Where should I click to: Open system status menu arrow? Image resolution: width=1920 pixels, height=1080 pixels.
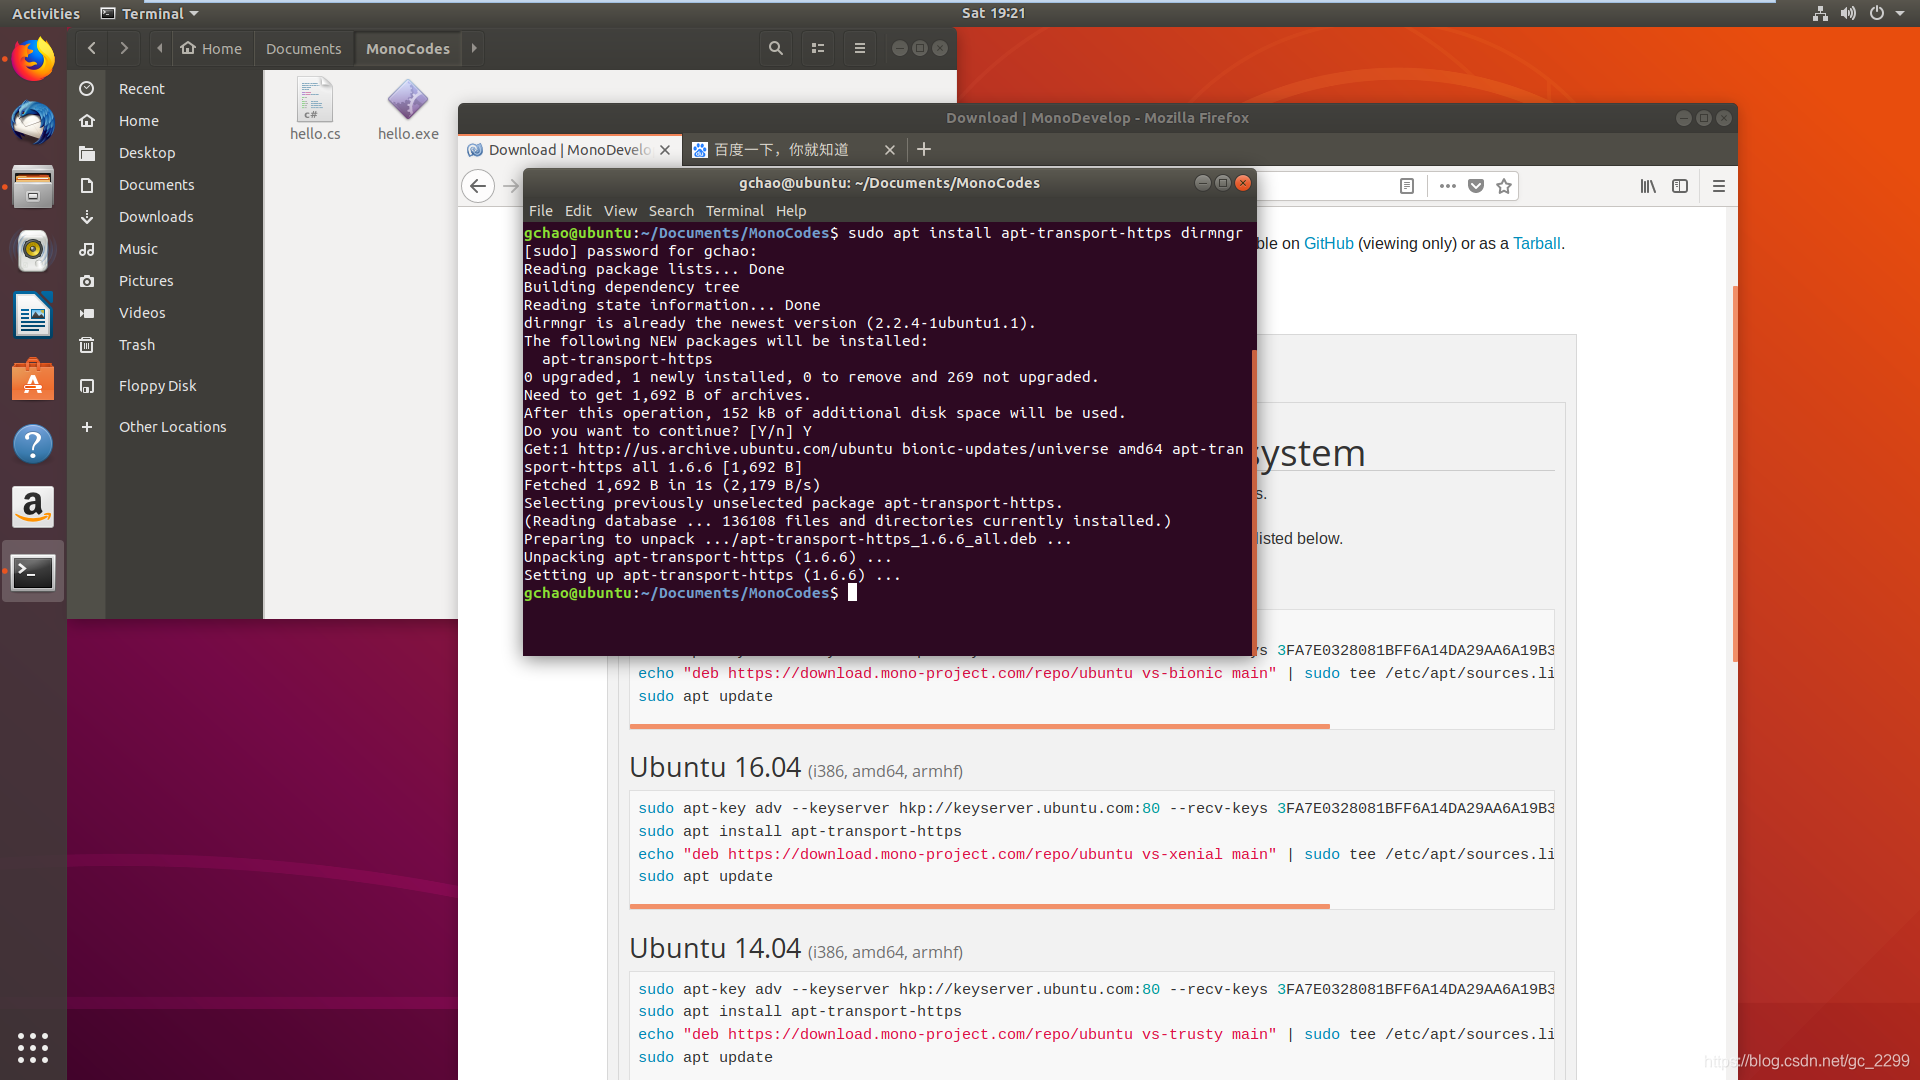(x=1900, y=13)
